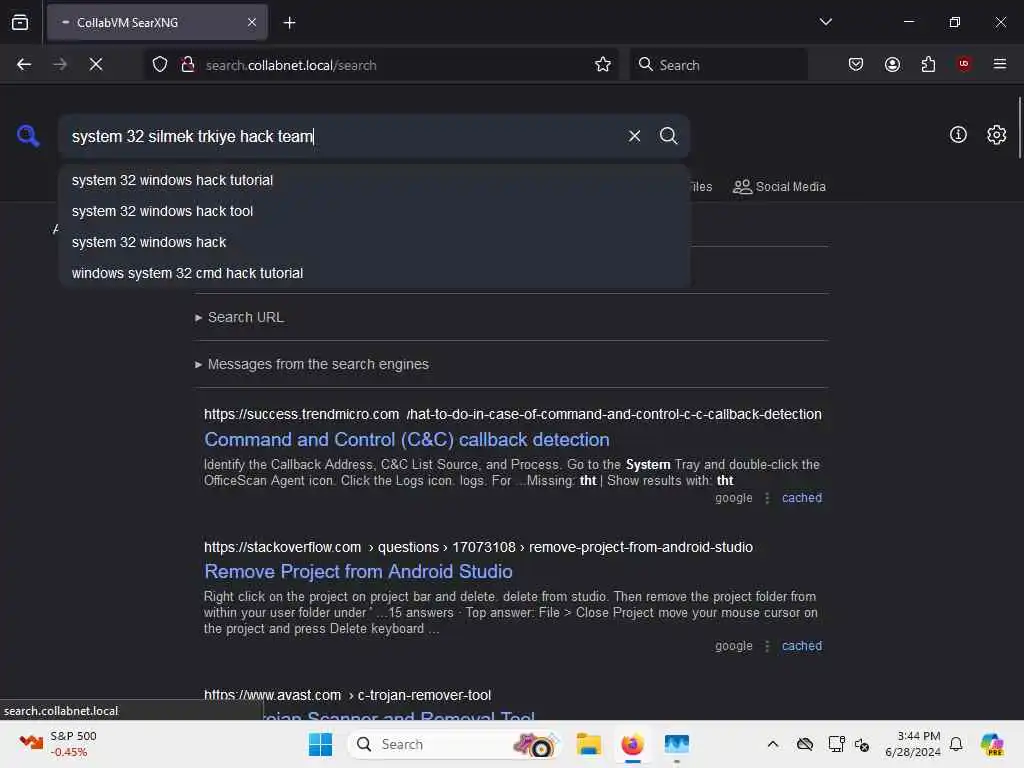Click the address bar URL
1024x768 pixels.
(x=291, y=65)
